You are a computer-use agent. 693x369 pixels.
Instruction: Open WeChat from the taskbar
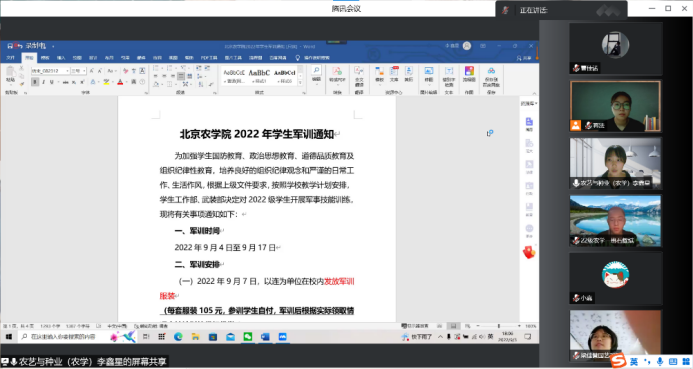pyautogui.click(x=248, y=337)
